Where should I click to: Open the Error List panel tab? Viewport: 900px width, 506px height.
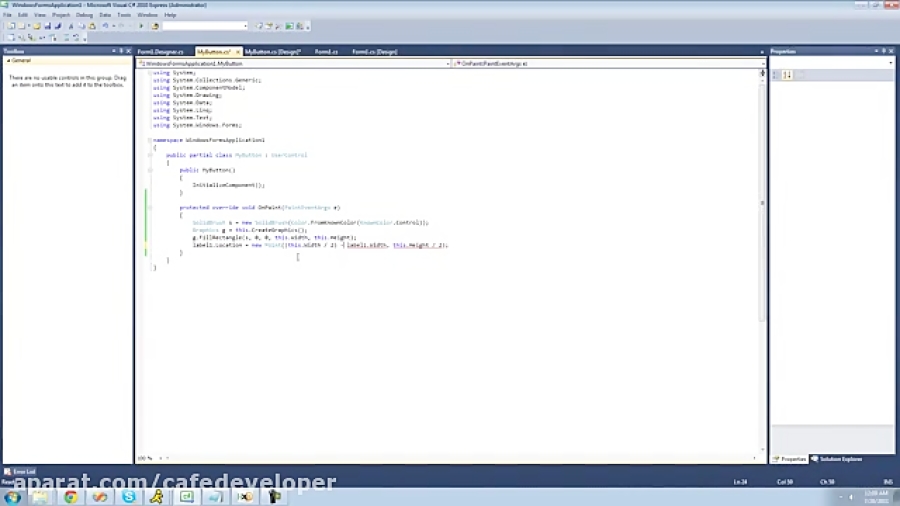click(20, 472)
